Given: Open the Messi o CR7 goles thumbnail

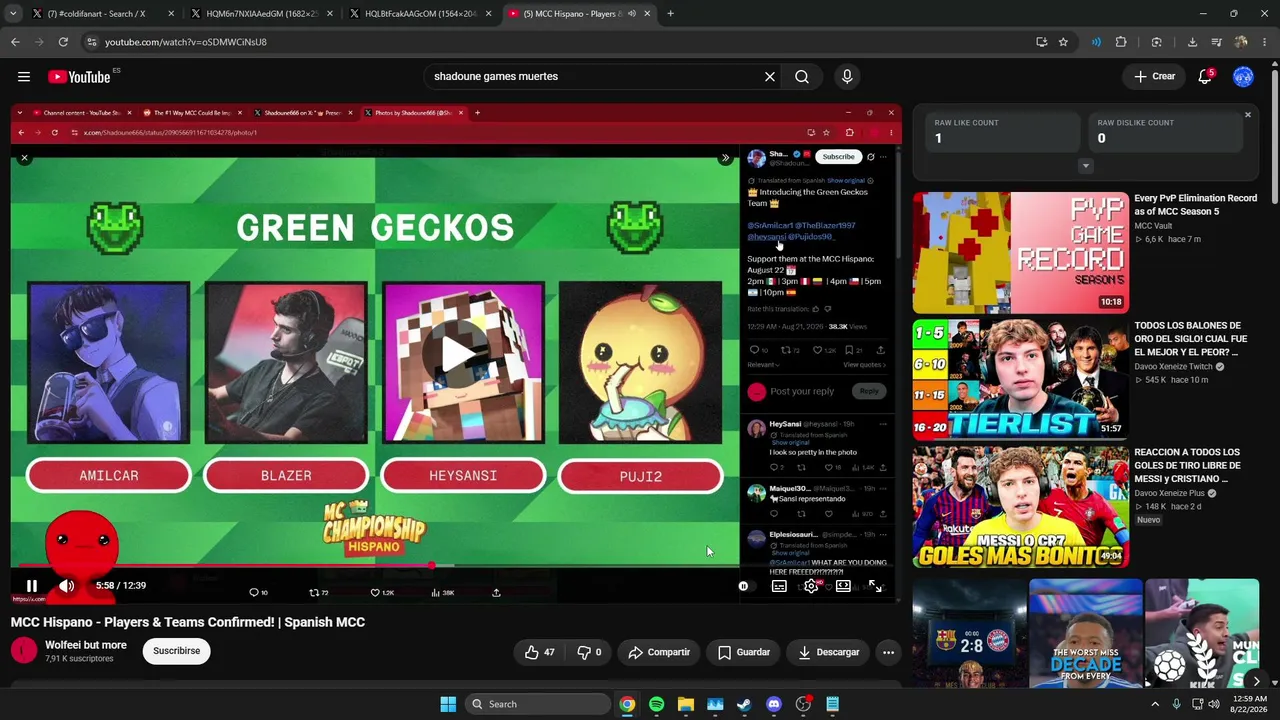Looking at the screenshot, I should pyautogui.click(x=1020, y=507).
